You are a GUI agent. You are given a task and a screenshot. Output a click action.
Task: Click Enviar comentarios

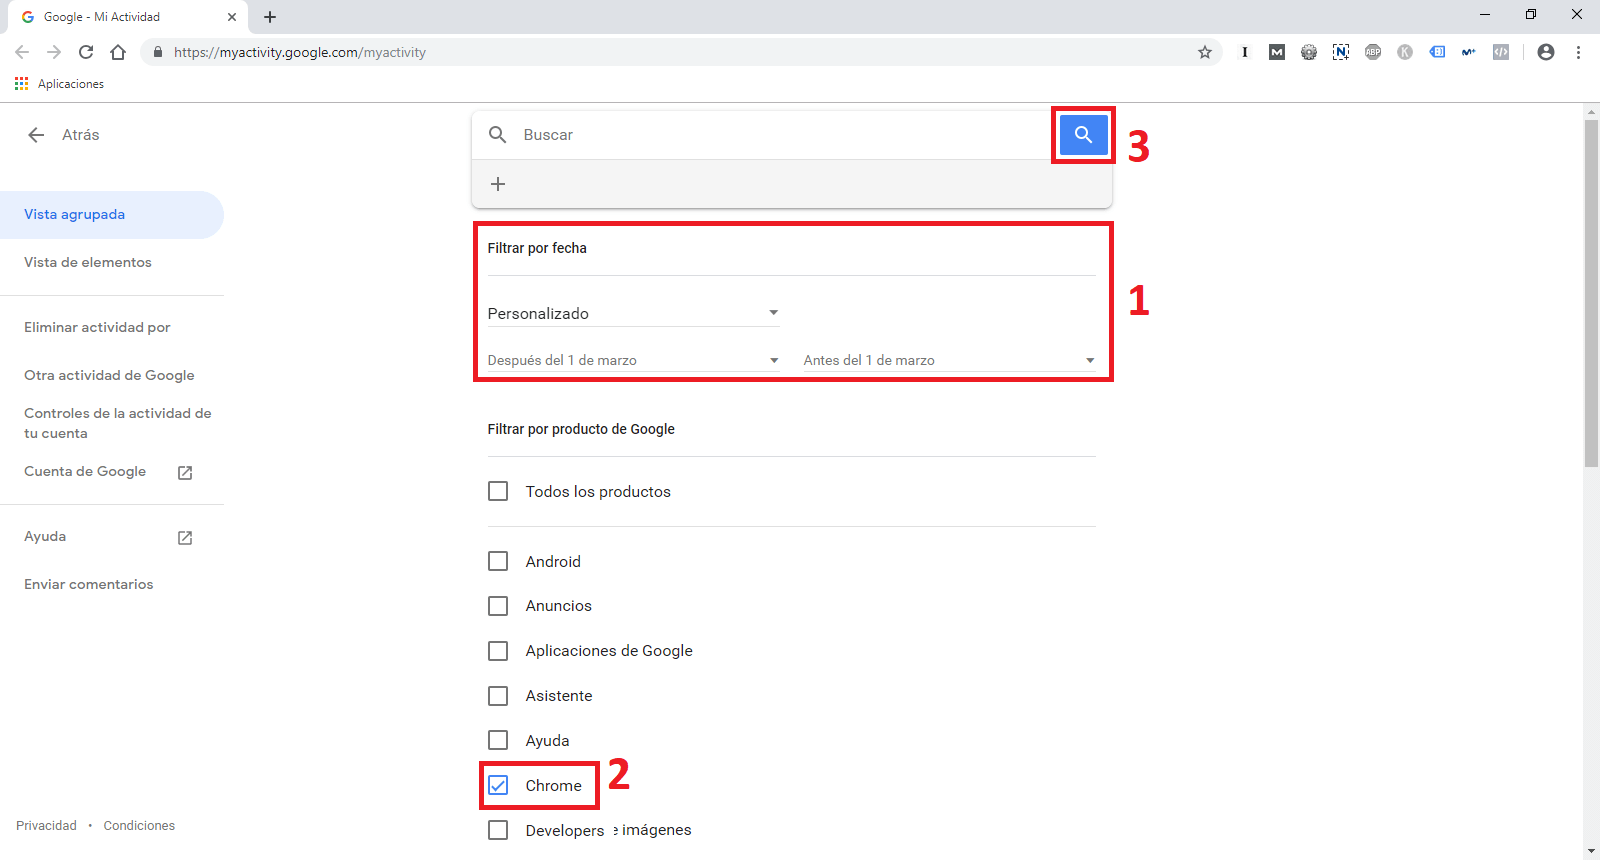[x=89, y=584]
